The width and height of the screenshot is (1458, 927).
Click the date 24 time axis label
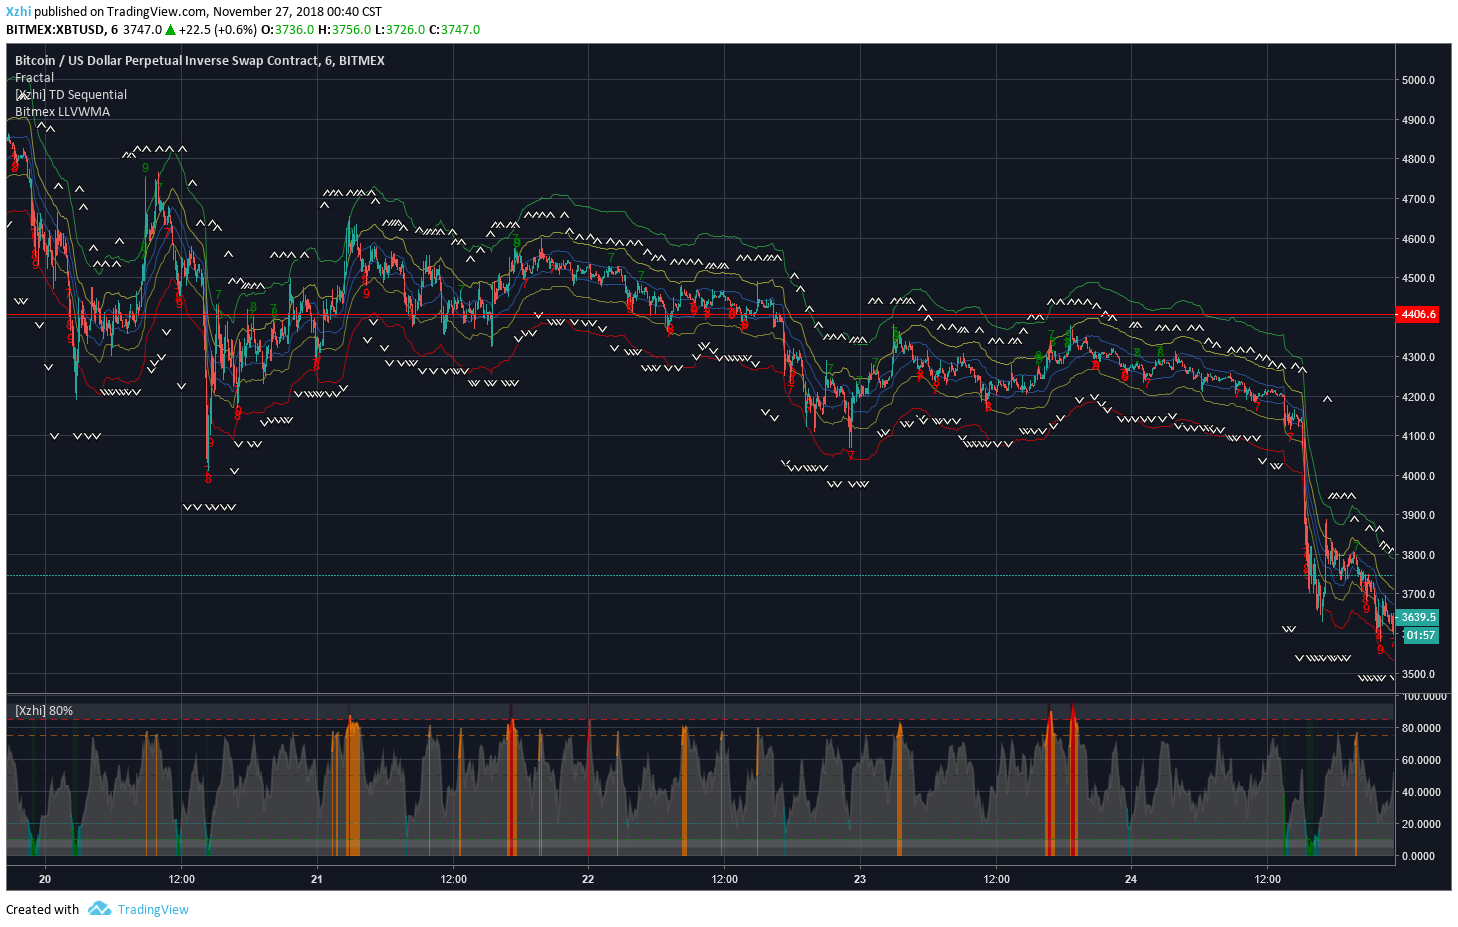coord(1131,880)
